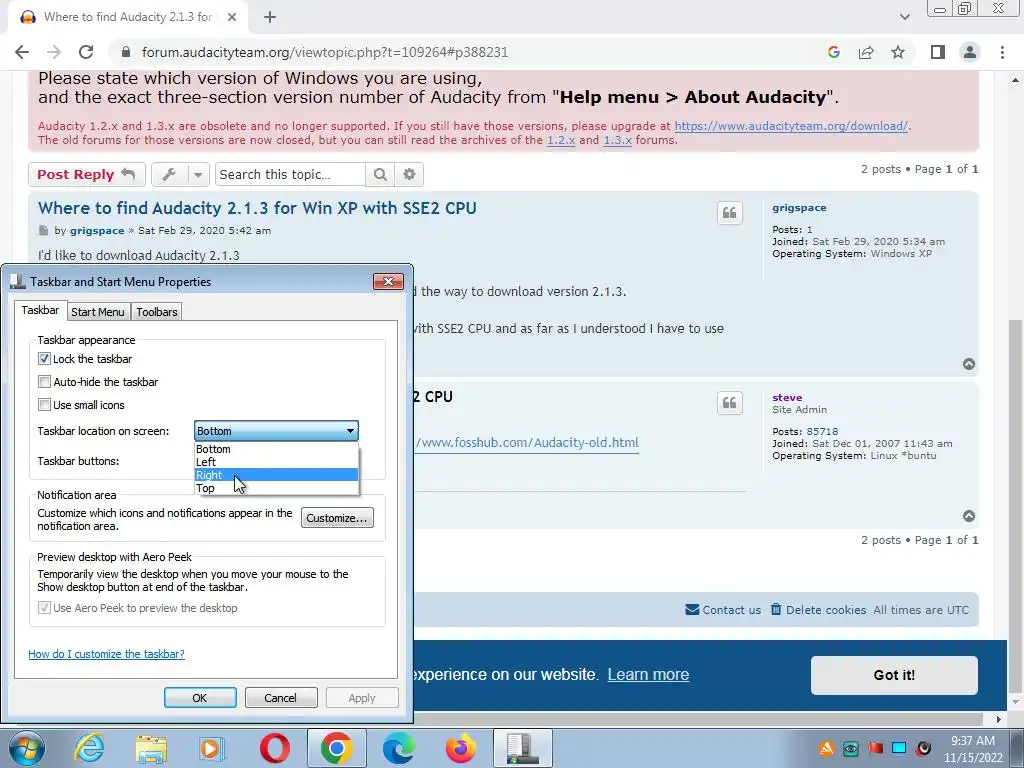Open the Learn more cookie link

648,675
